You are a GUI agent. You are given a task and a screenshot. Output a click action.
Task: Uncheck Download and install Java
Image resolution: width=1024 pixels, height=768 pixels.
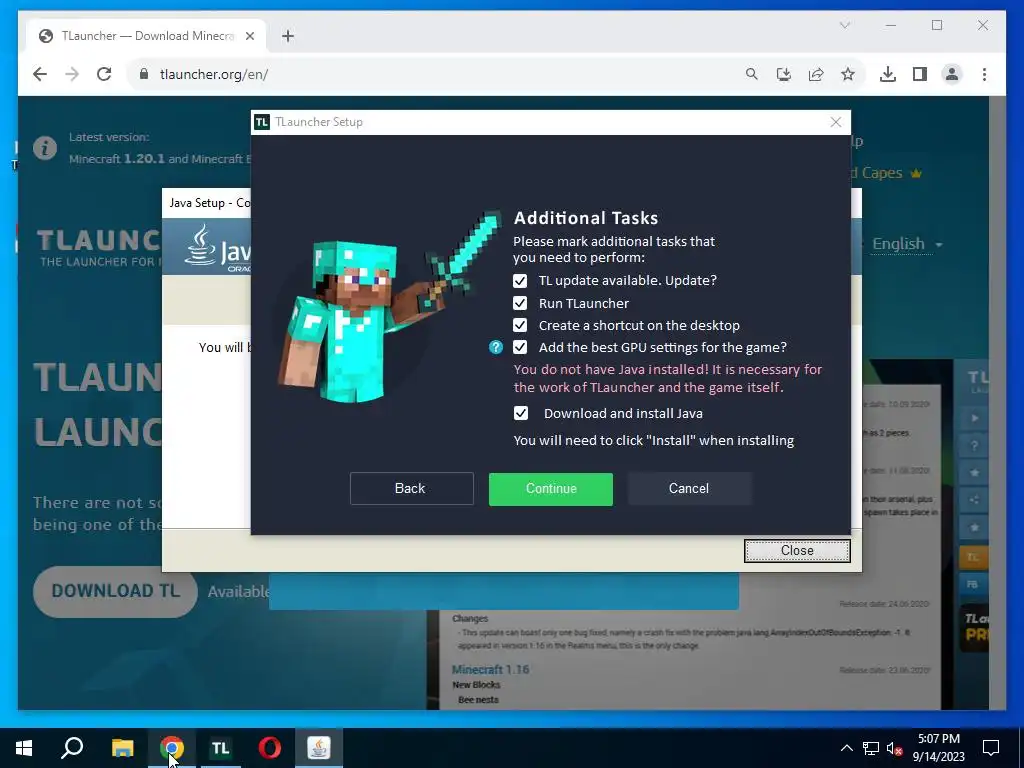pos(520,413)
